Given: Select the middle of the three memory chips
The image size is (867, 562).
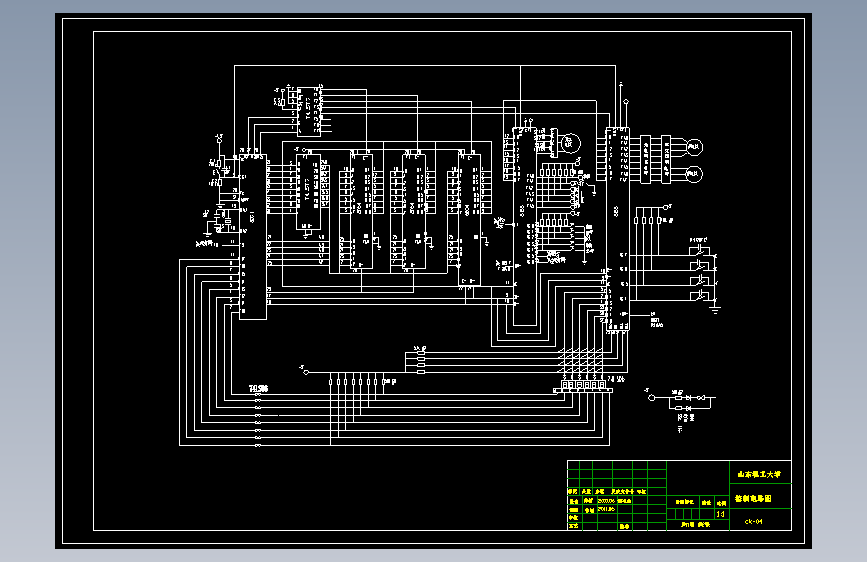Looking at the screenshot, I should [414, 211].
